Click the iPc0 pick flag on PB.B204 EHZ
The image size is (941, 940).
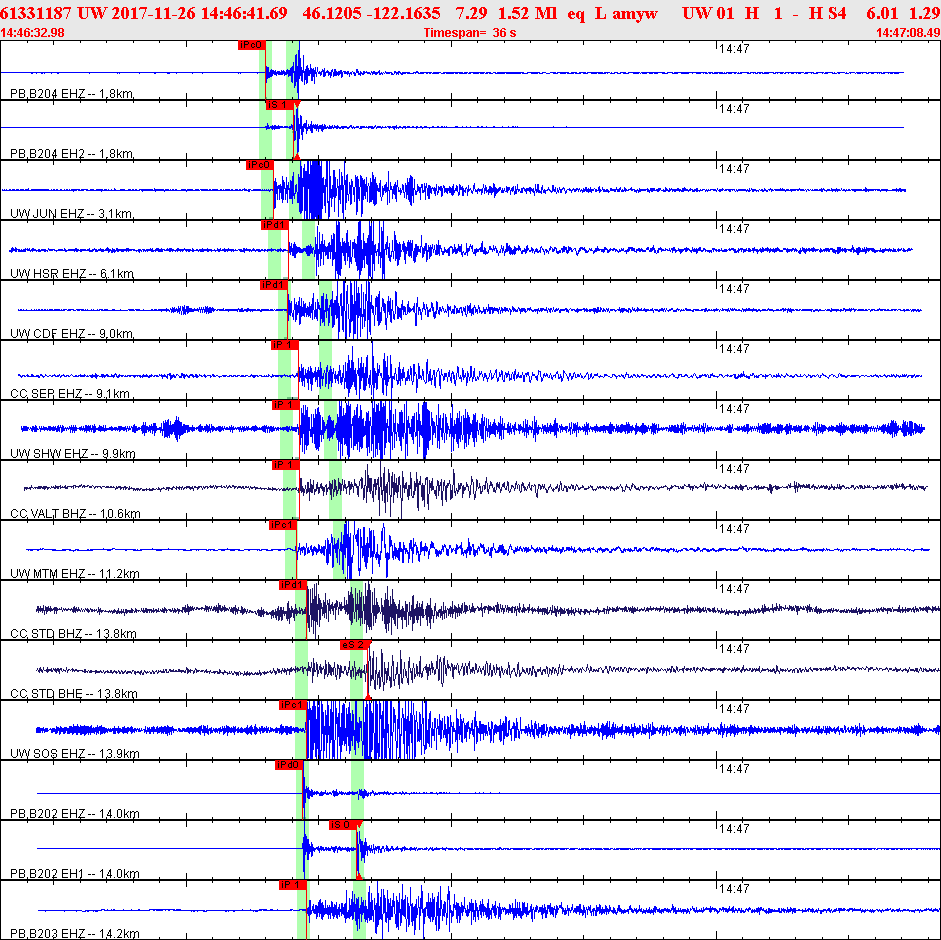251,45
